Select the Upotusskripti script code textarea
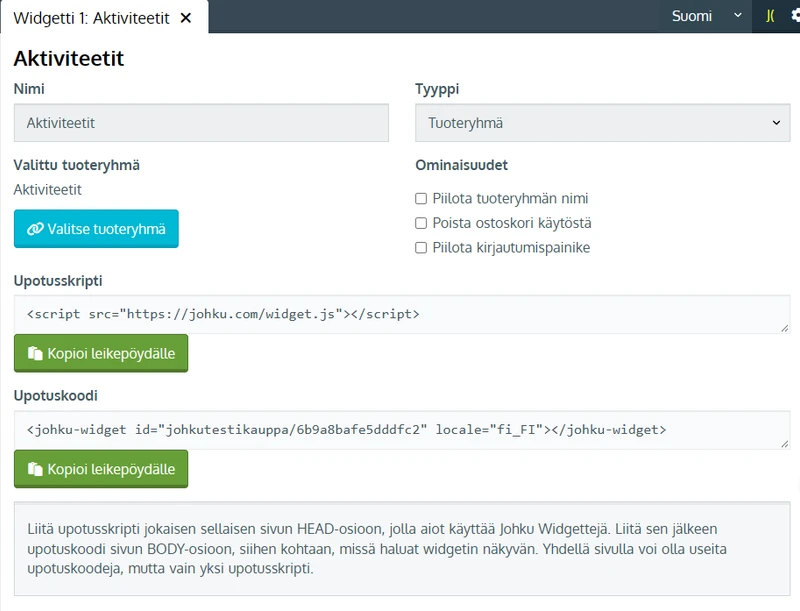800x611 pixels. [x=402, y=314]
